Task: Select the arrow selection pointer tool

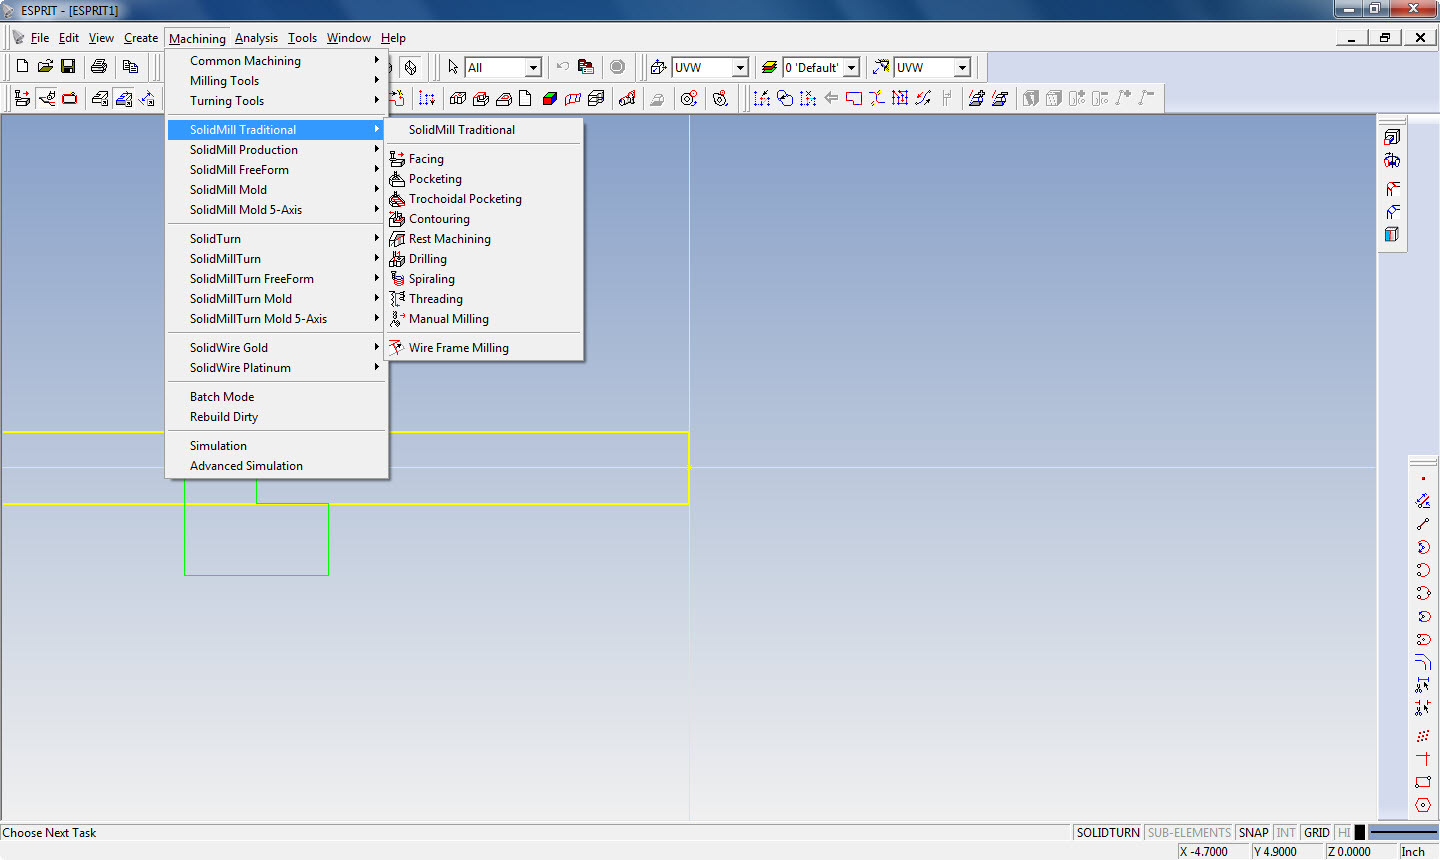Action: coord(453,67)
